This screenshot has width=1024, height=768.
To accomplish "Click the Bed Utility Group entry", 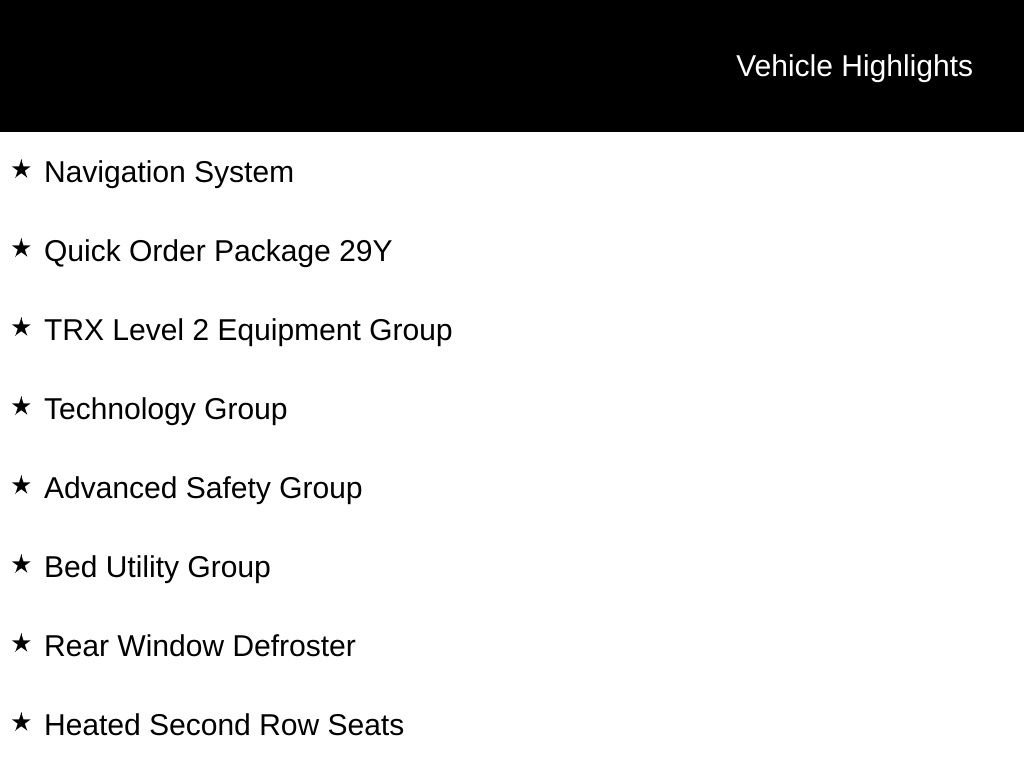I will 157,567.
